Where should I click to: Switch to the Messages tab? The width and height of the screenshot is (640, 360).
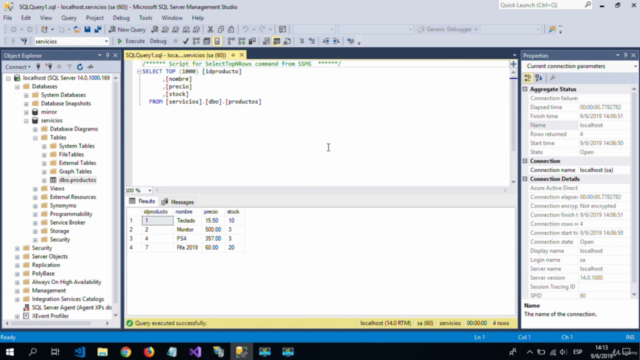178,202
